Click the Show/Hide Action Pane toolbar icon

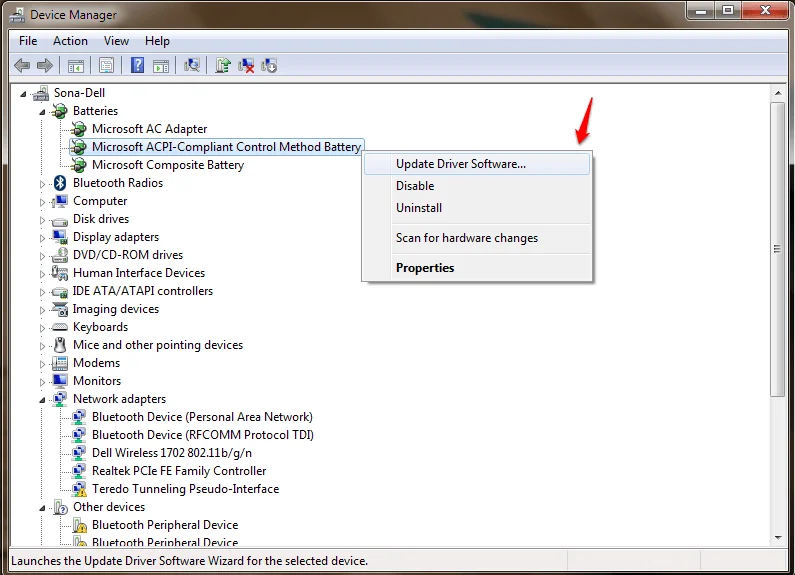pyautogui.click(x=161, y=66)
